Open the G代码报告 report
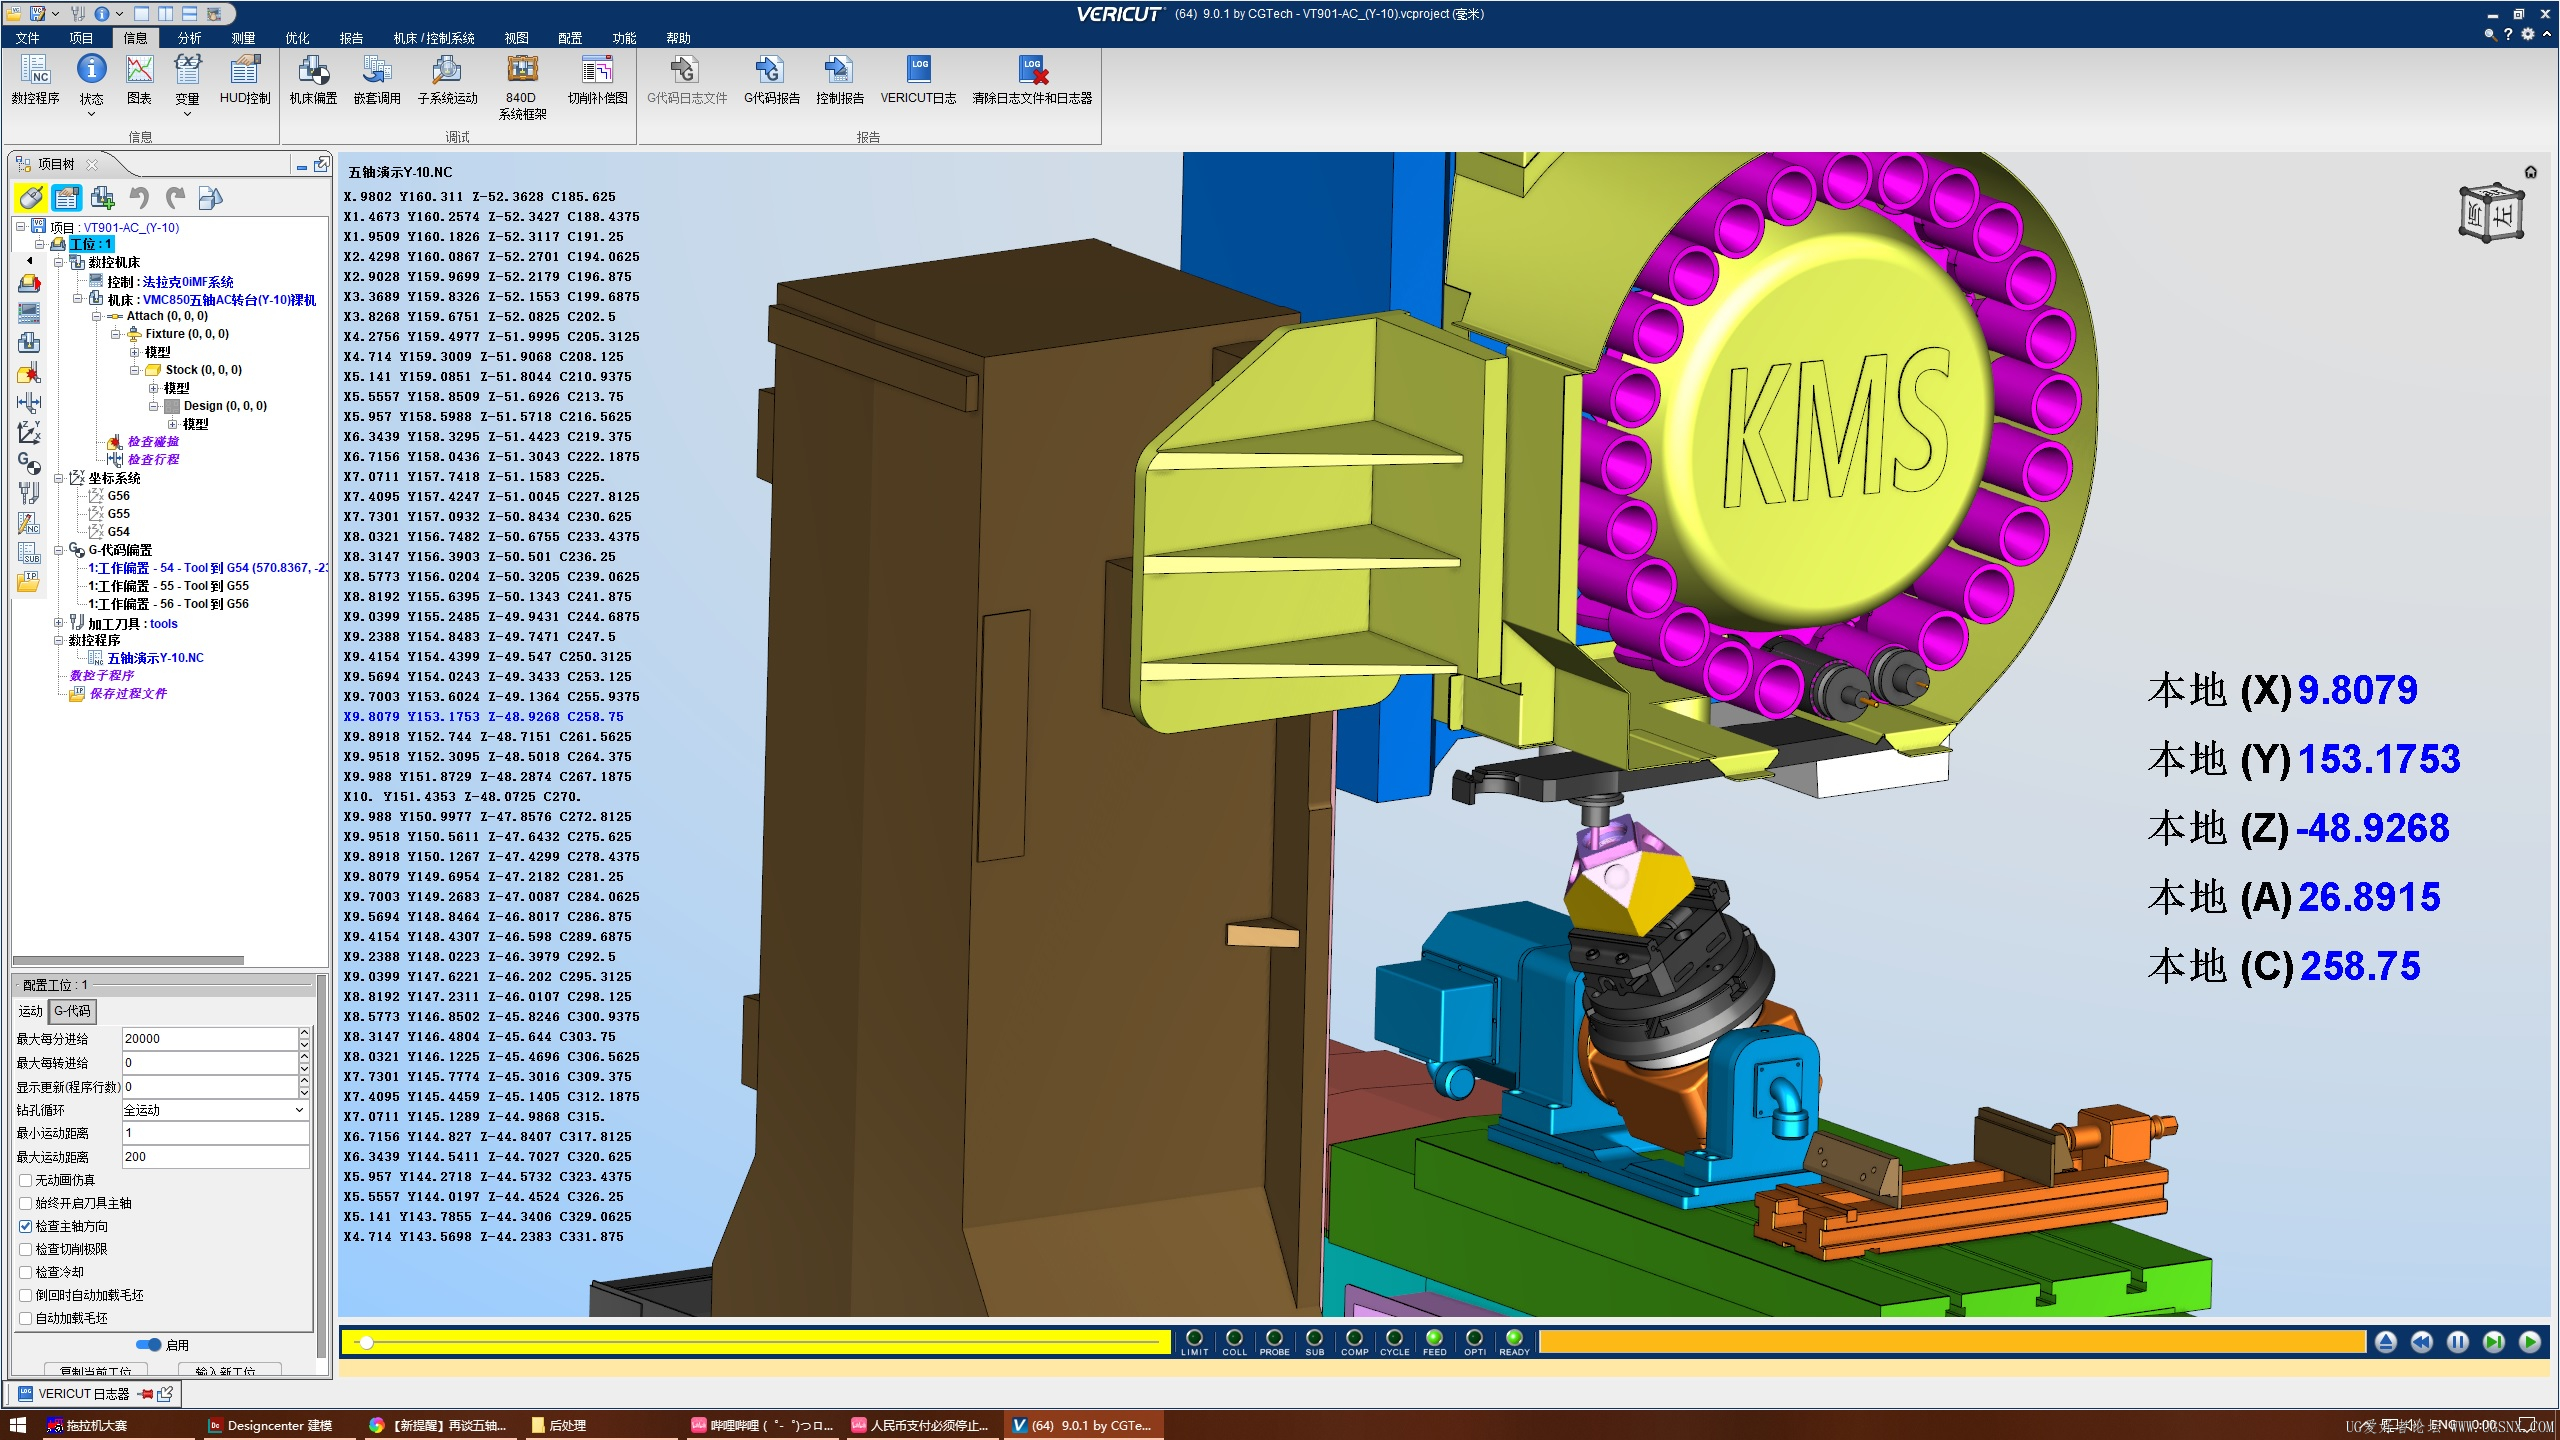This screenshot has height=1440, width=2560. click(771, 80)
